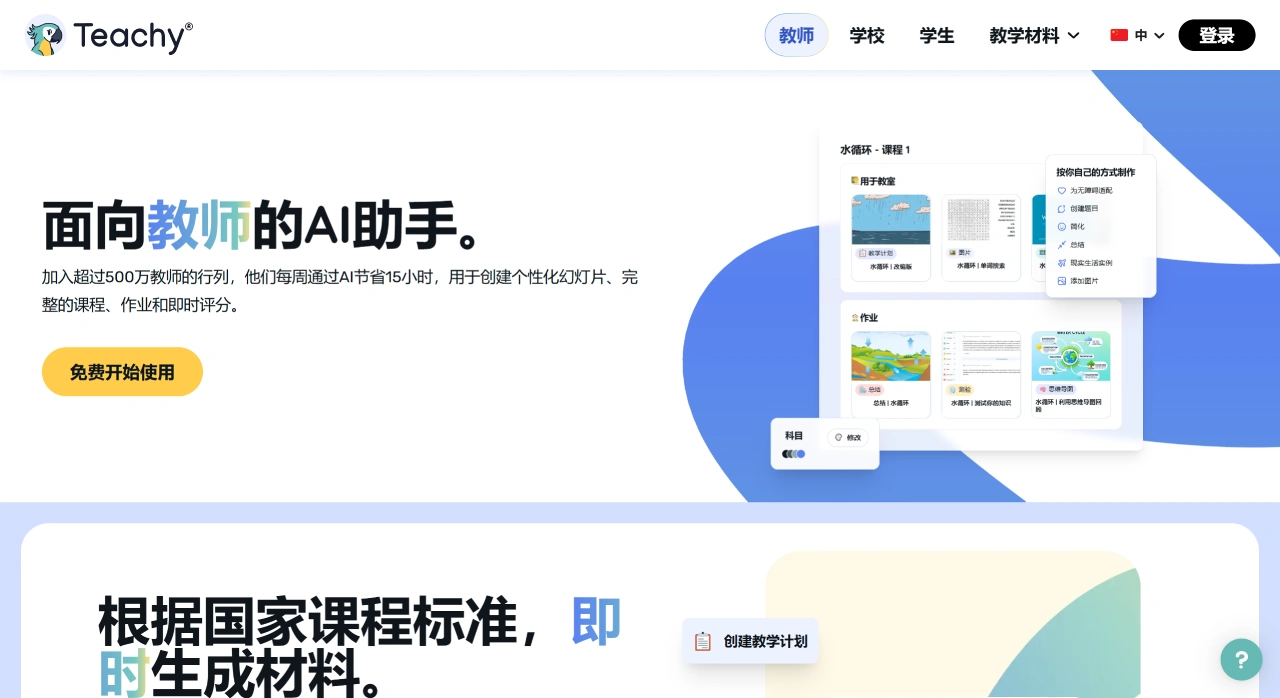Select the 现实生活实例 paper plane icon
The width and height of the screenshot is (1280, 698).
pyautogui.click(x=1061, y=263)
